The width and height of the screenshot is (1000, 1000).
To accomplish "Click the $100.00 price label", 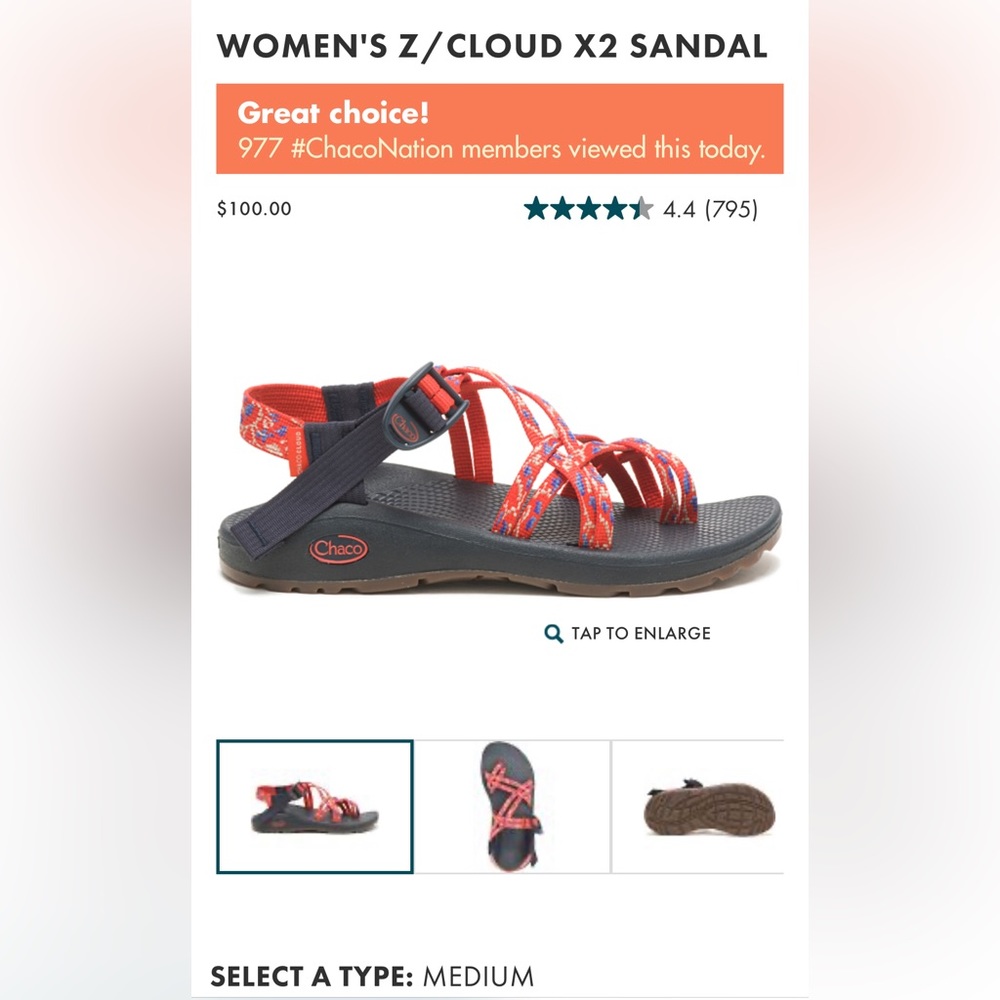I will 252,209.
